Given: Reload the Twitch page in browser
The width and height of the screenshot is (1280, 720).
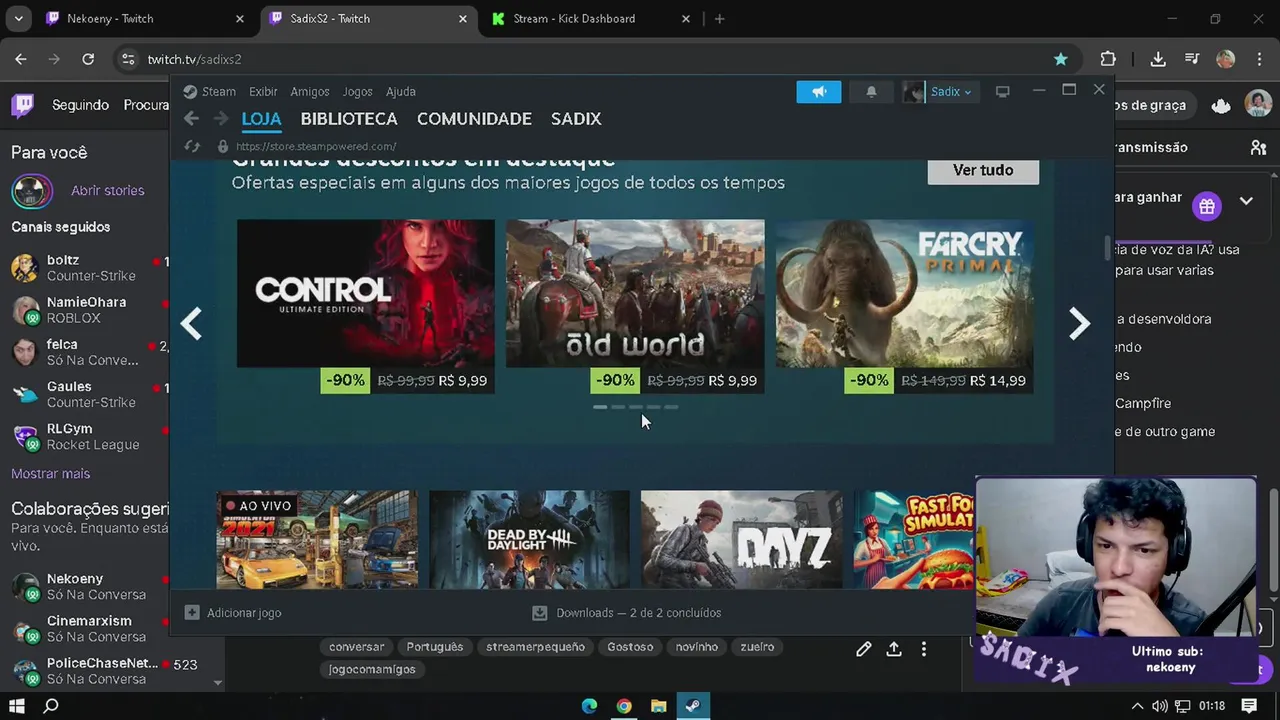Looking at the screenshot, I should tap(88, 59).
